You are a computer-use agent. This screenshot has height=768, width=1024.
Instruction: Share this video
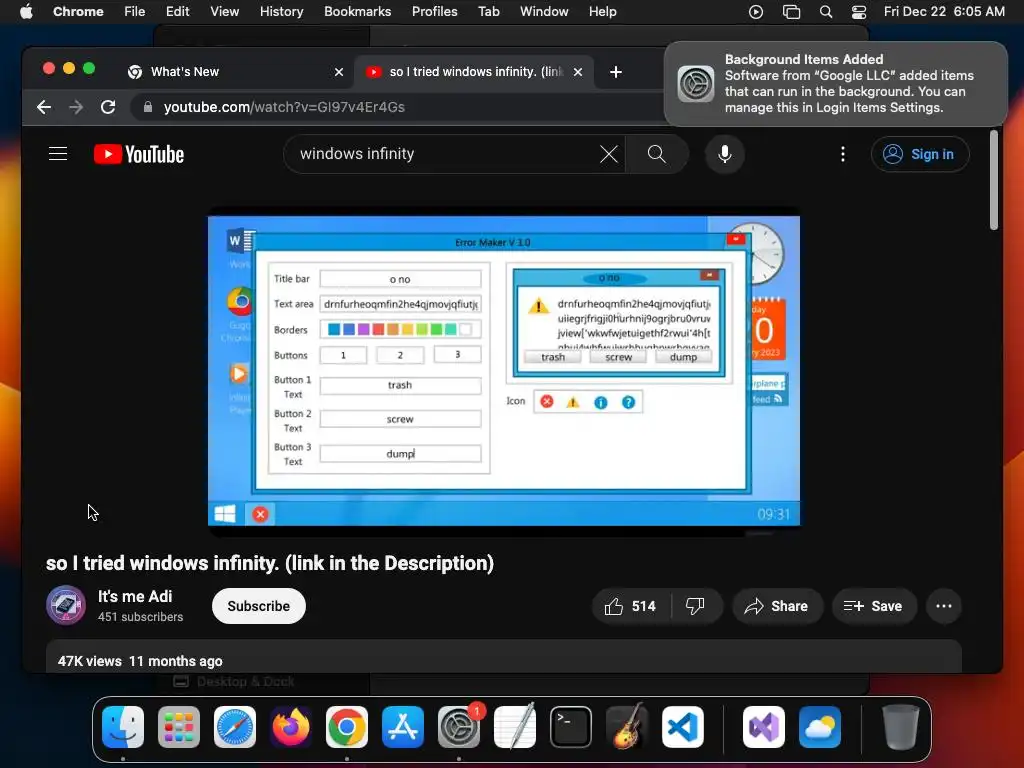(777, 607)
